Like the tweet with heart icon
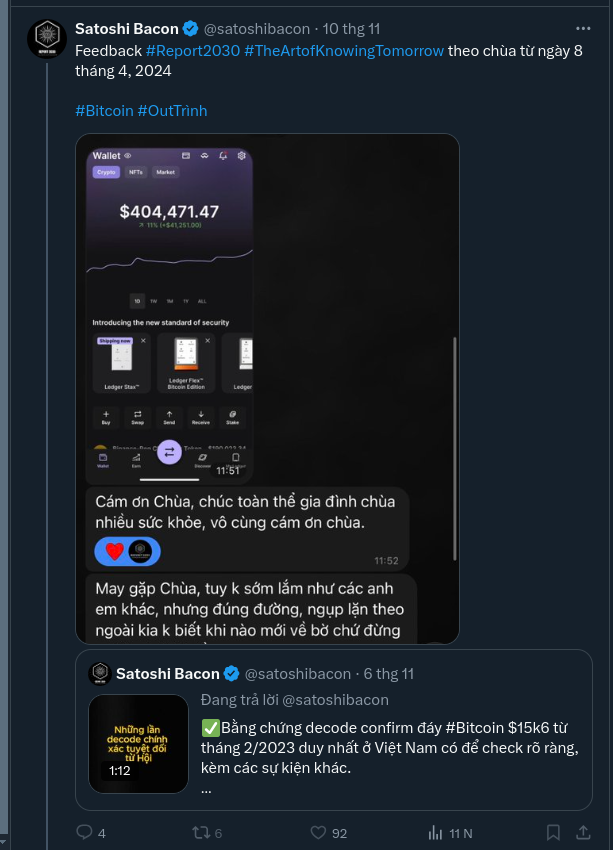 318,832
